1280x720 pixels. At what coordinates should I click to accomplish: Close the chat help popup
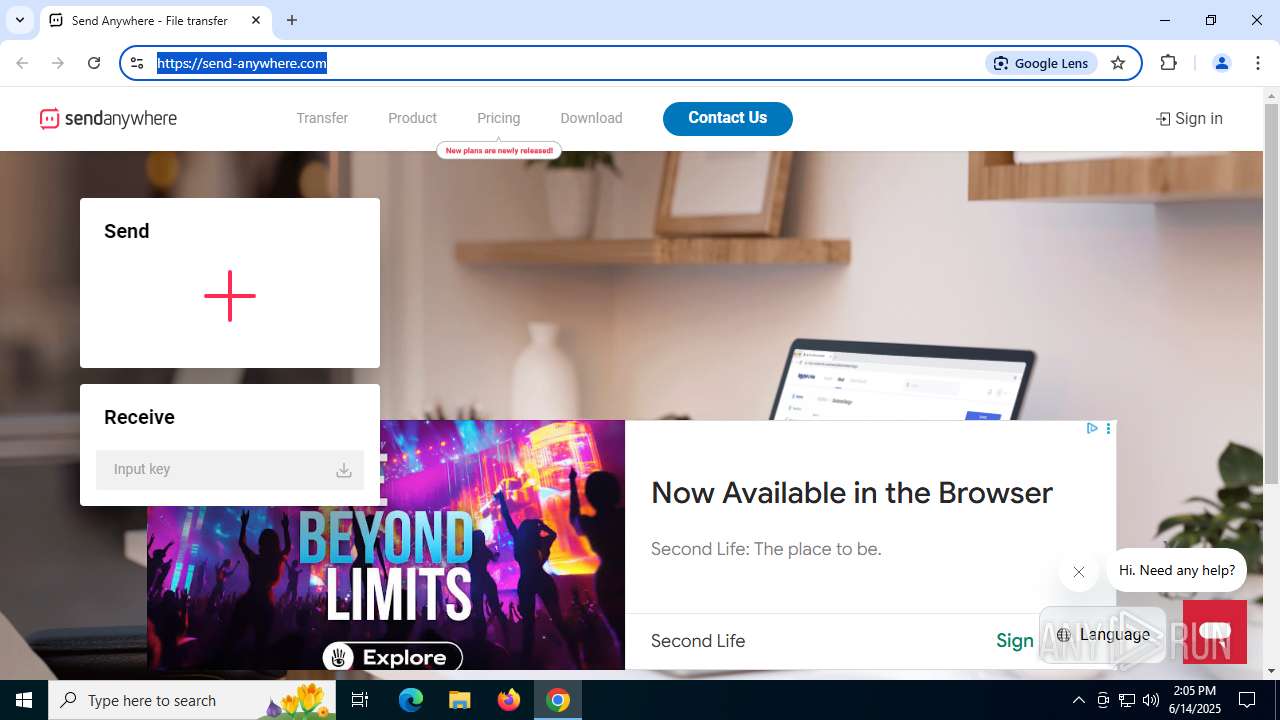[1078, 572]
